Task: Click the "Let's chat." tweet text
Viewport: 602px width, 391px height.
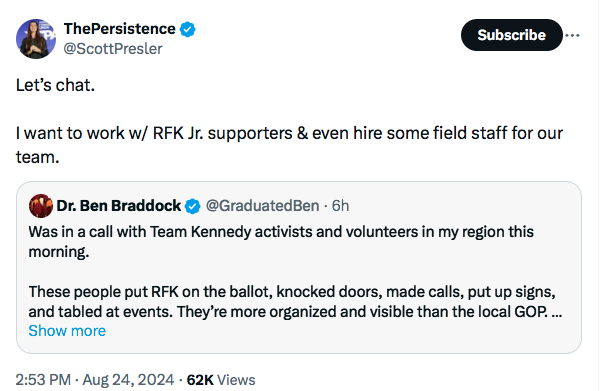Action: point(55,85)
